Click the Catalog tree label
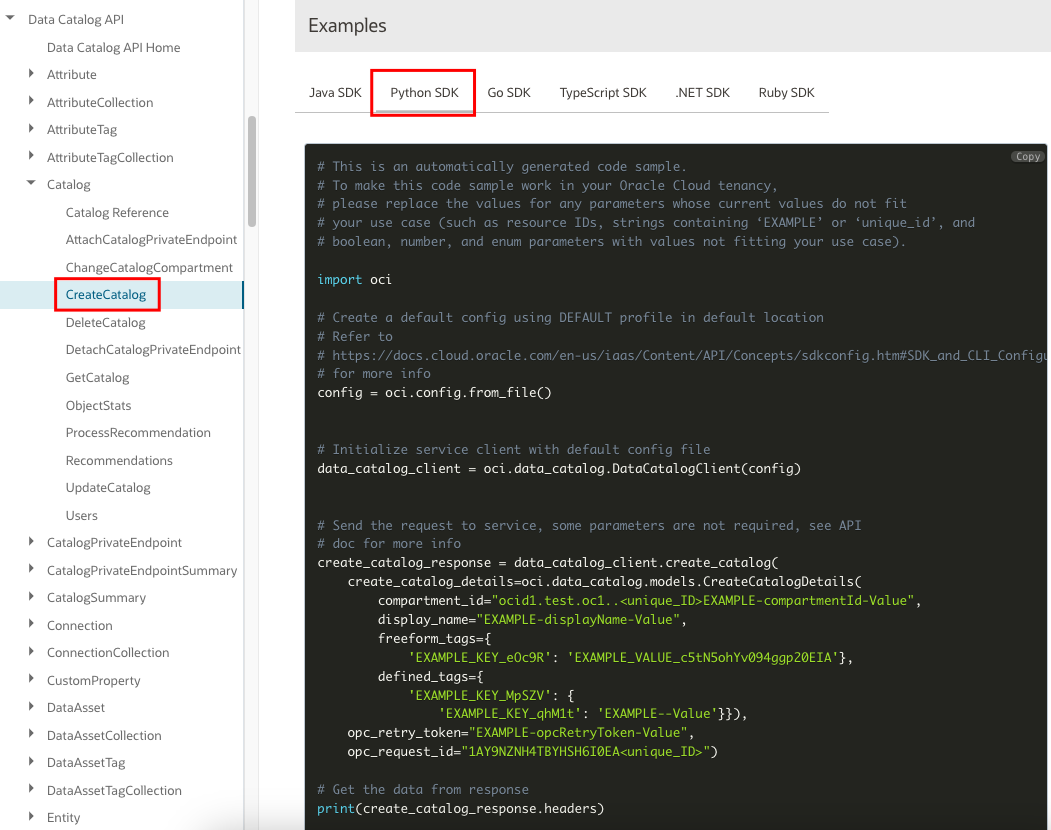This screenshot has height=830, width=1051. tap(68, 184)
